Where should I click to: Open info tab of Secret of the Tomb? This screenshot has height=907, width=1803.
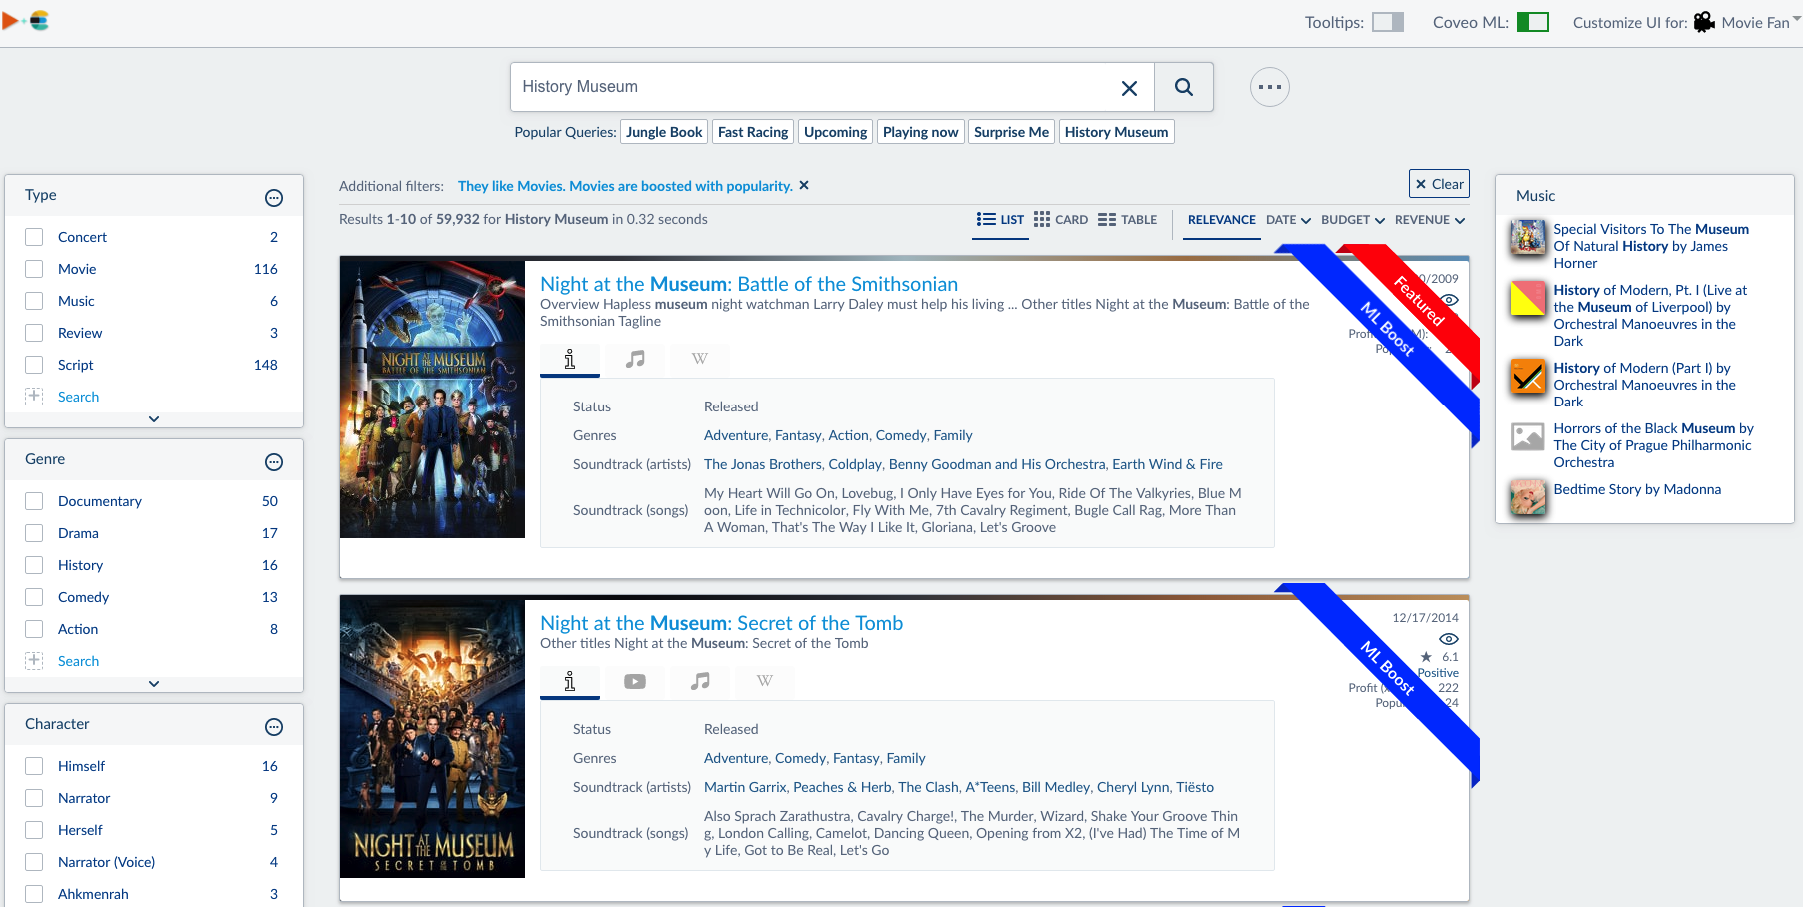(570, 681)
